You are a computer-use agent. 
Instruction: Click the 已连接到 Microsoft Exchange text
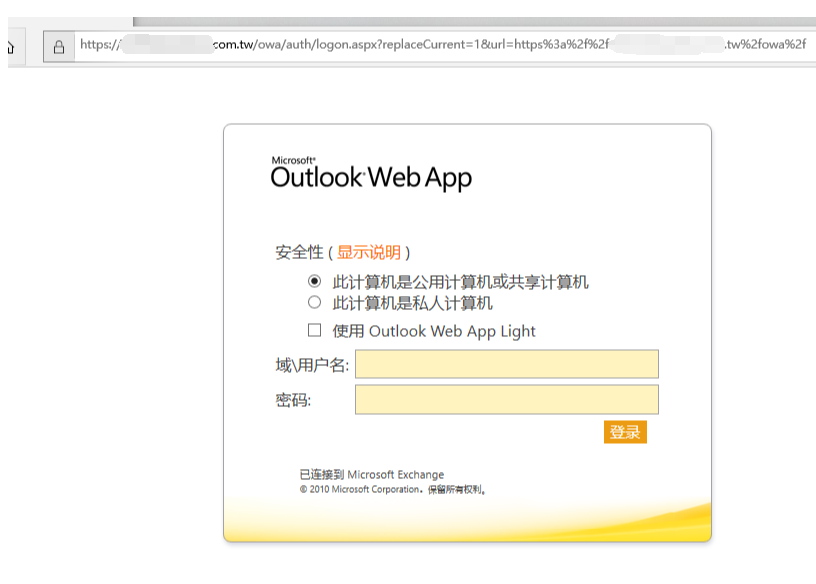coord(372,474)
